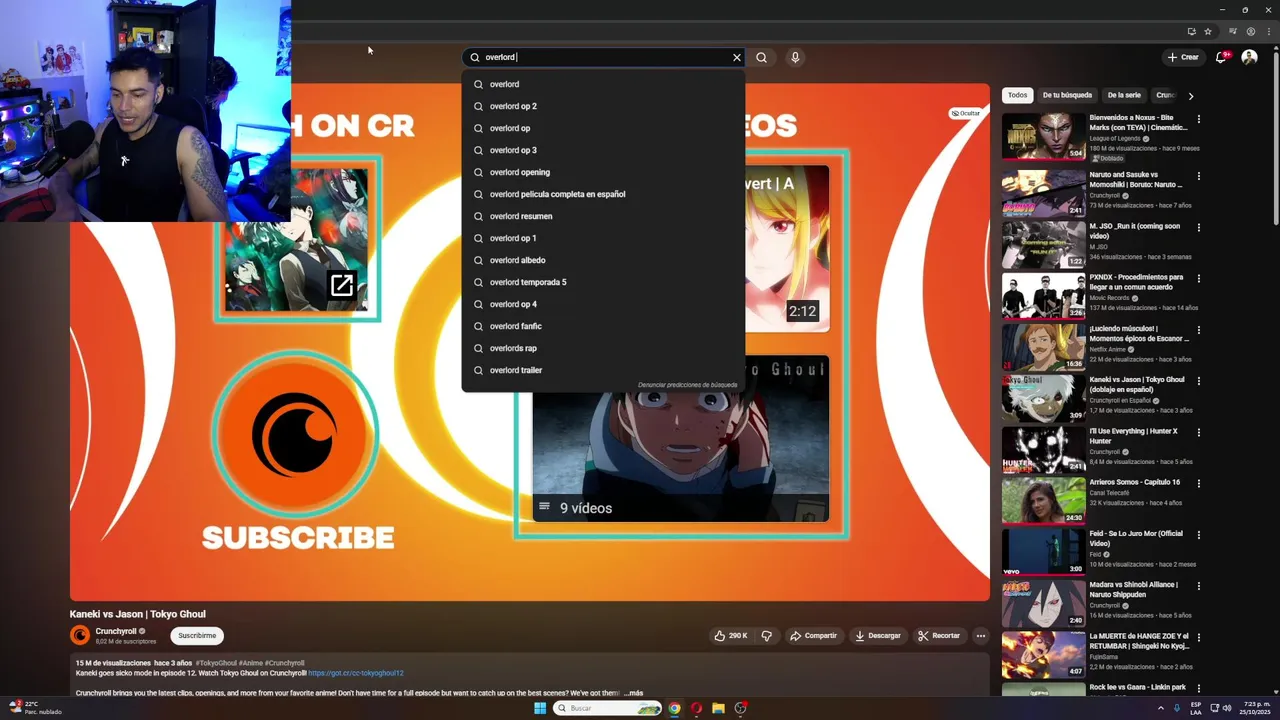
Task: Click into the search field containing 'overlord'
Action: 605,57
